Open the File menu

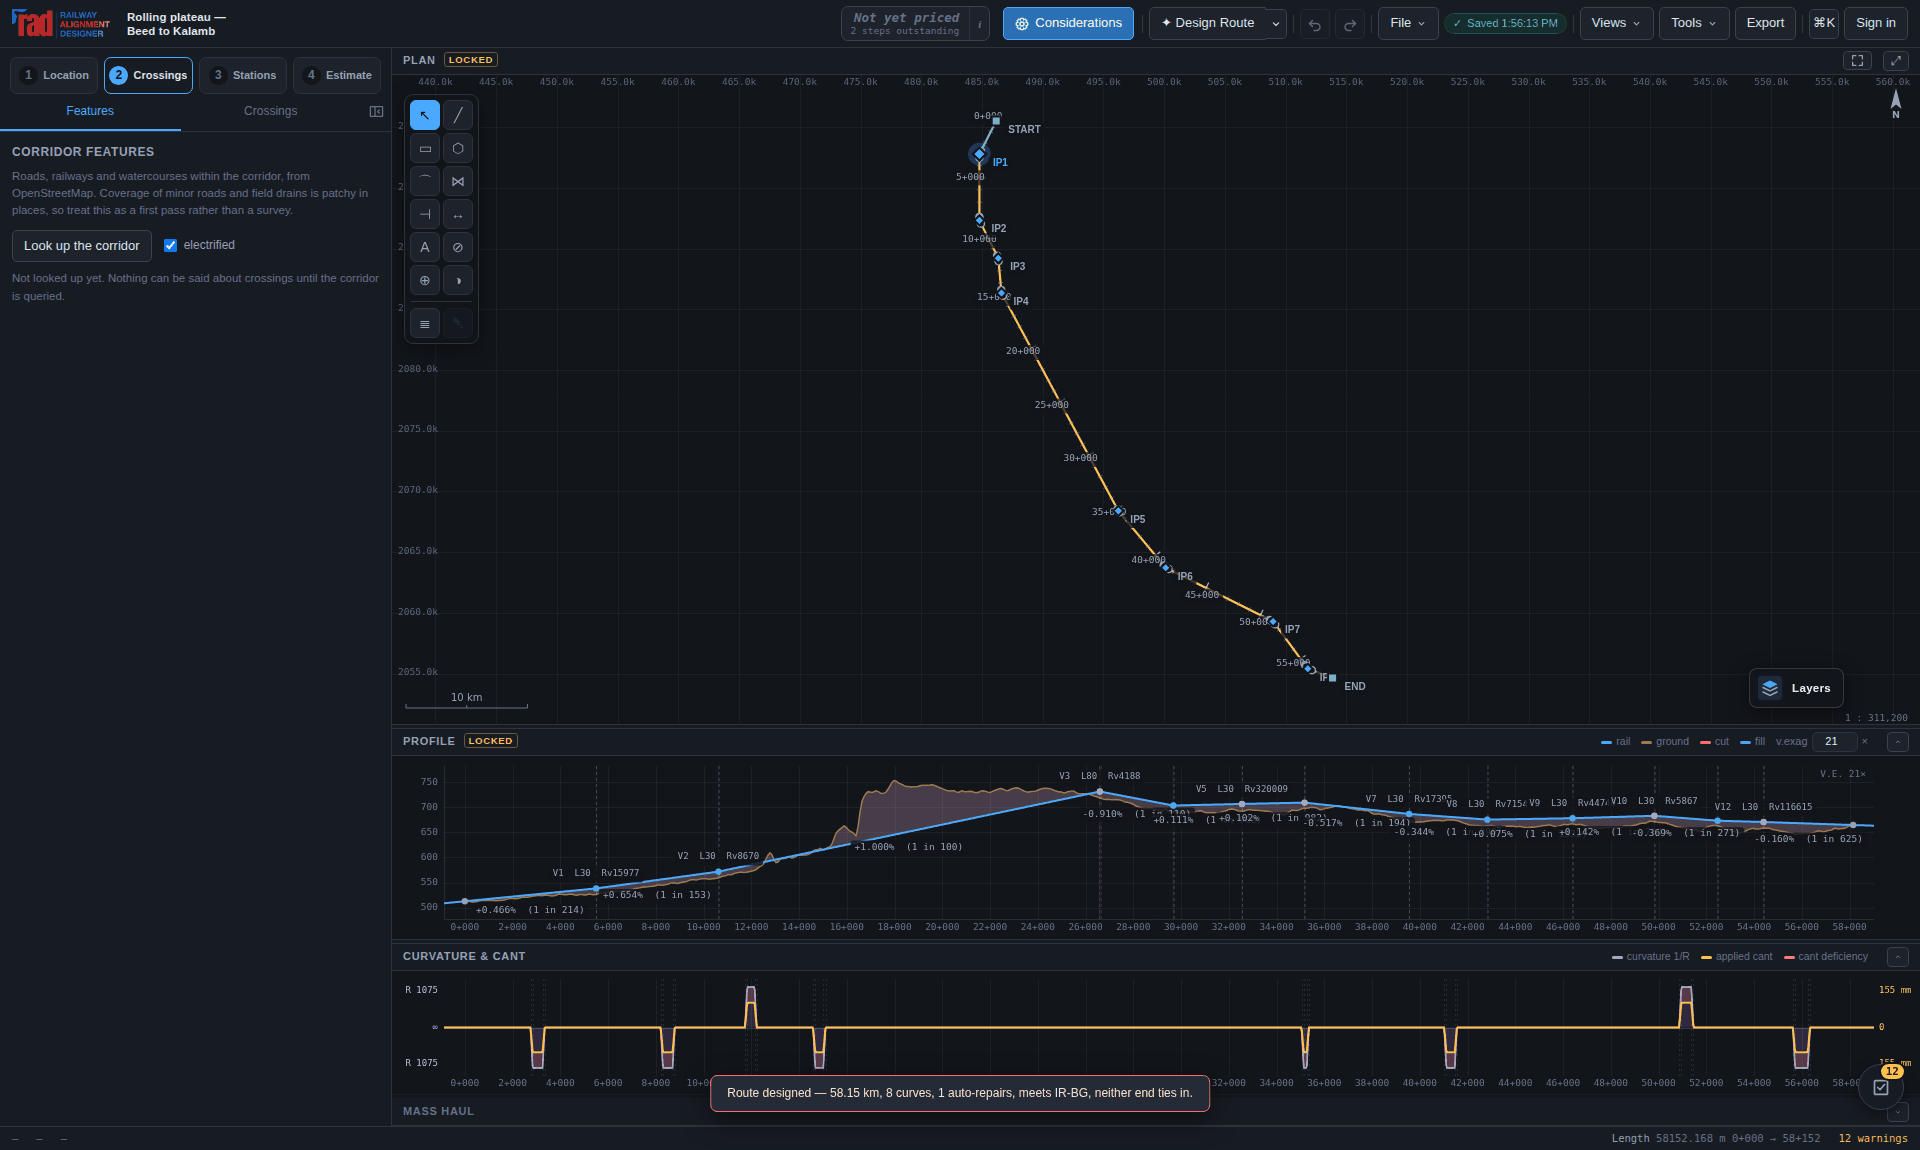1408,24
